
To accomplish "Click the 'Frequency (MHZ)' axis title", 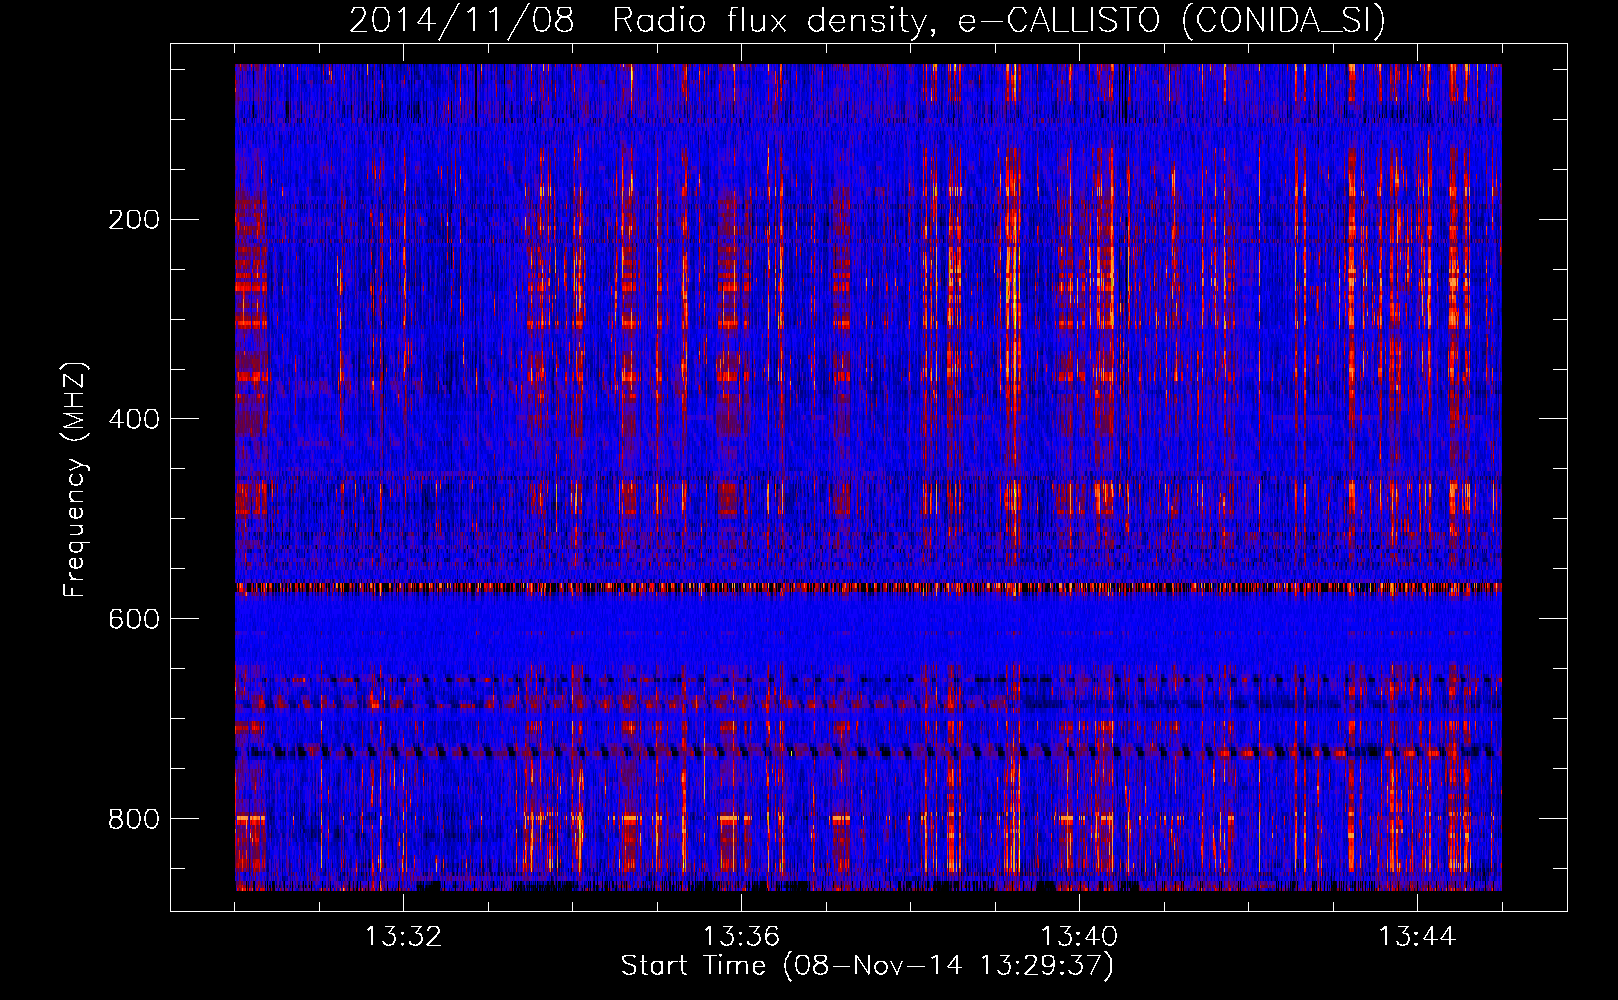I will click(x=76, y=480).
